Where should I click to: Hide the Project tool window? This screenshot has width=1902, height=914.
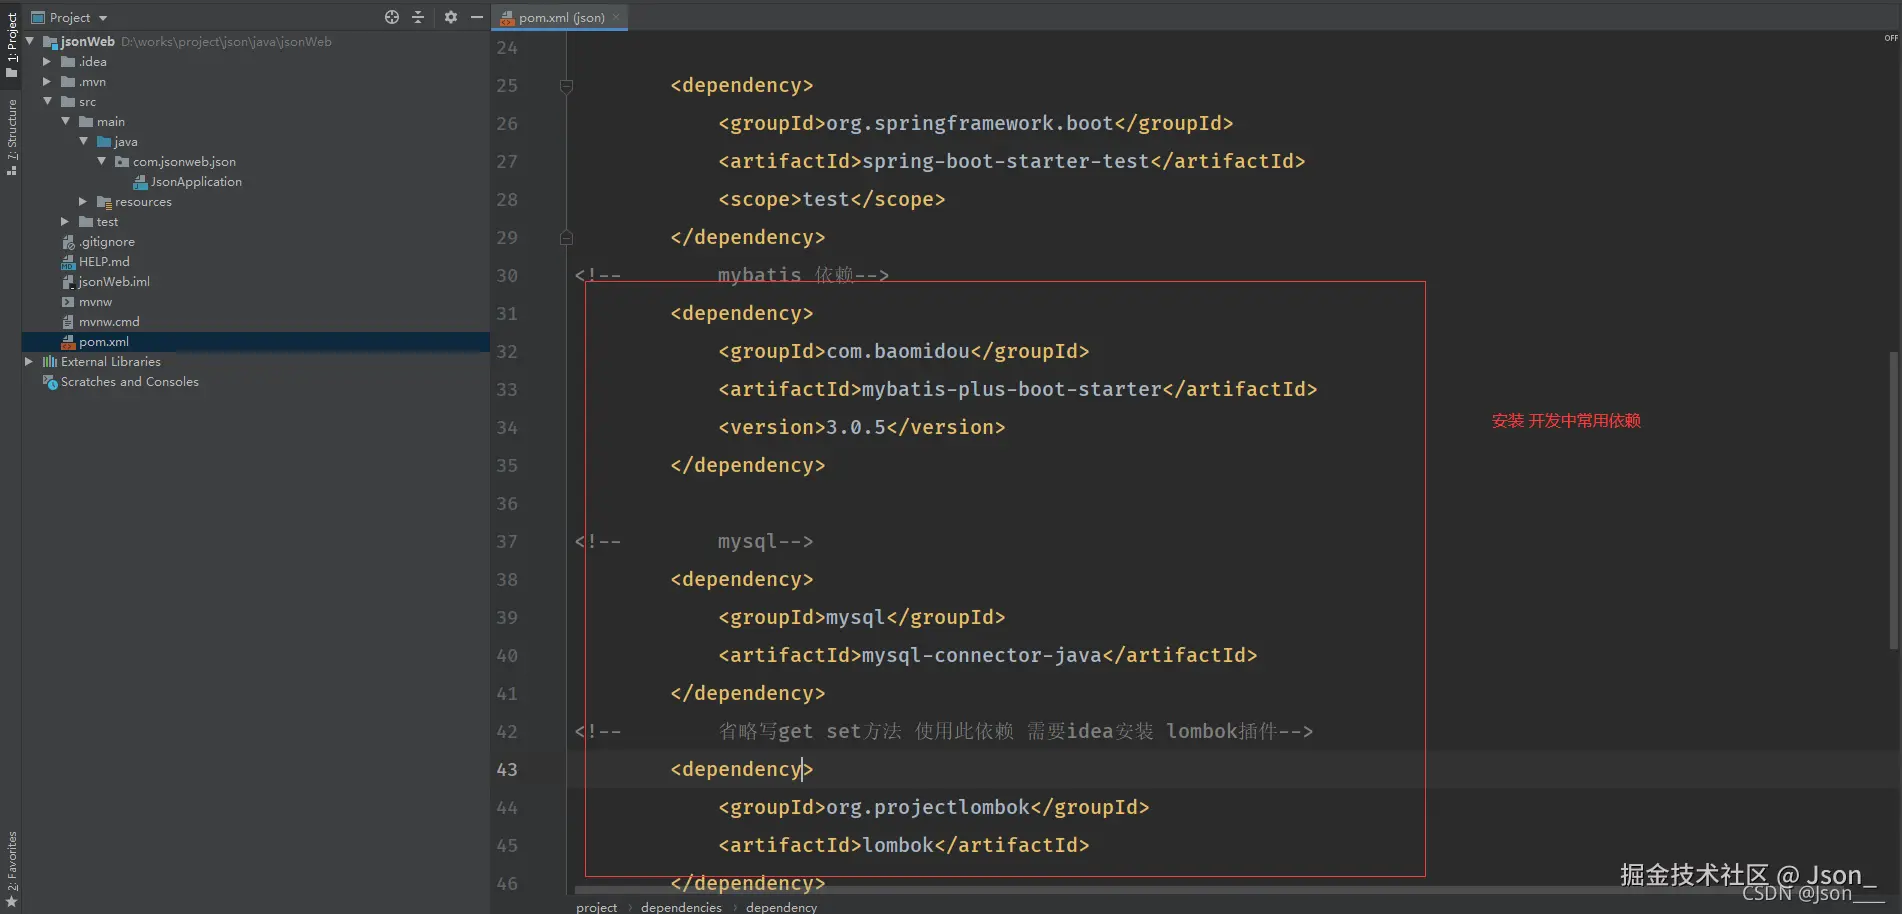(x=477, y=17)
